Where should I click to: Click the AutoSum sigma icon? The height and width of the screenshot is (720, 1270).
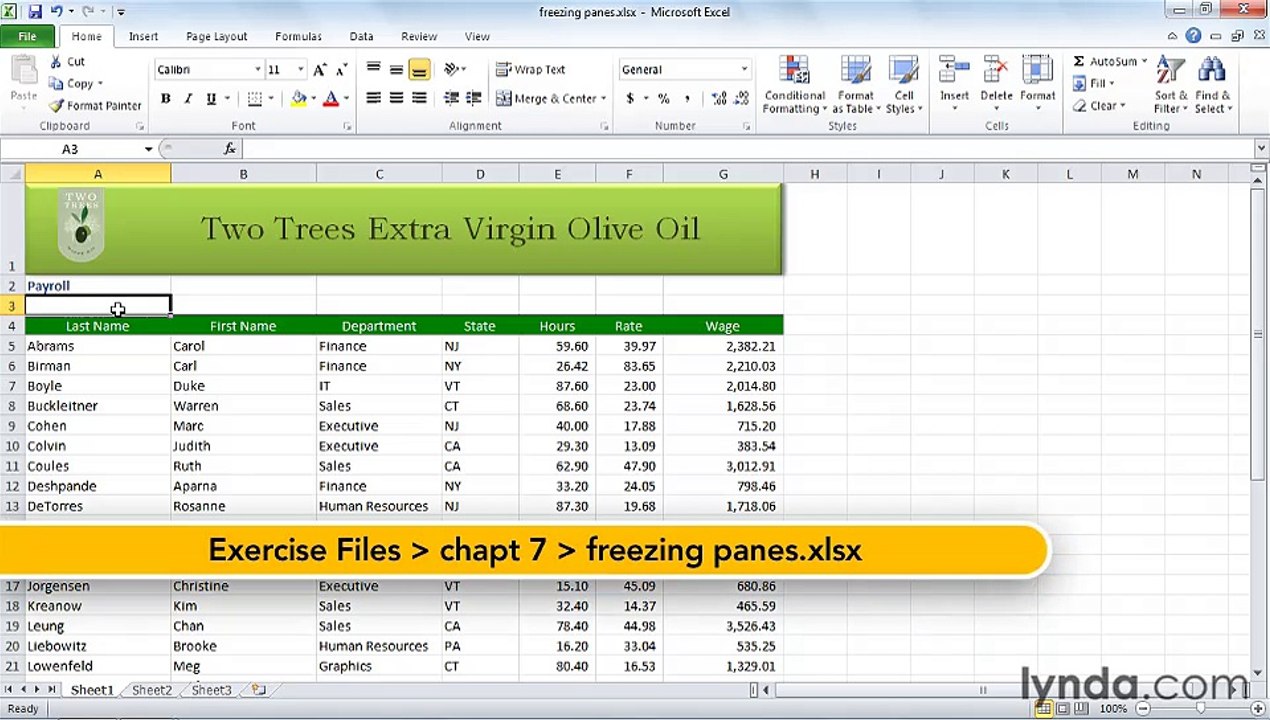coord(1079,61)
